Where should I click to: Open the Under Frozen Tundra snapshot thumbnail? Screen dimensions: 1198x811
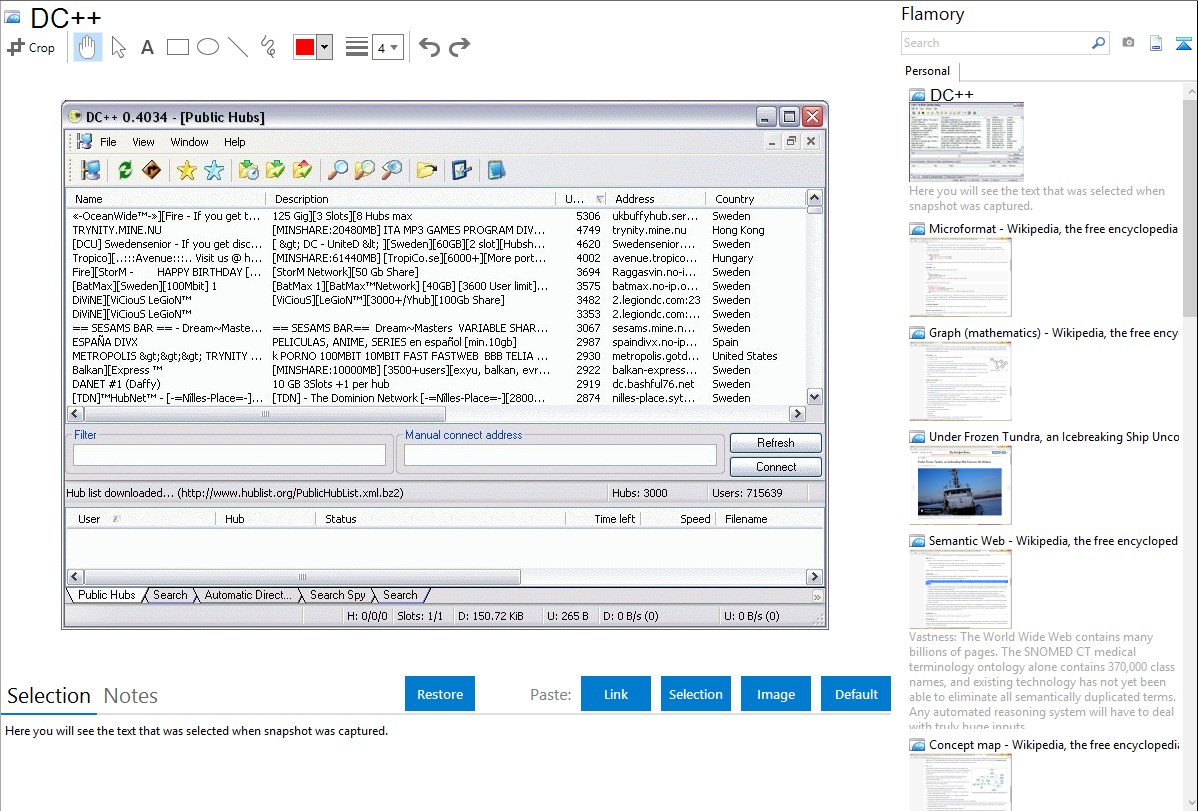point(960,485)
